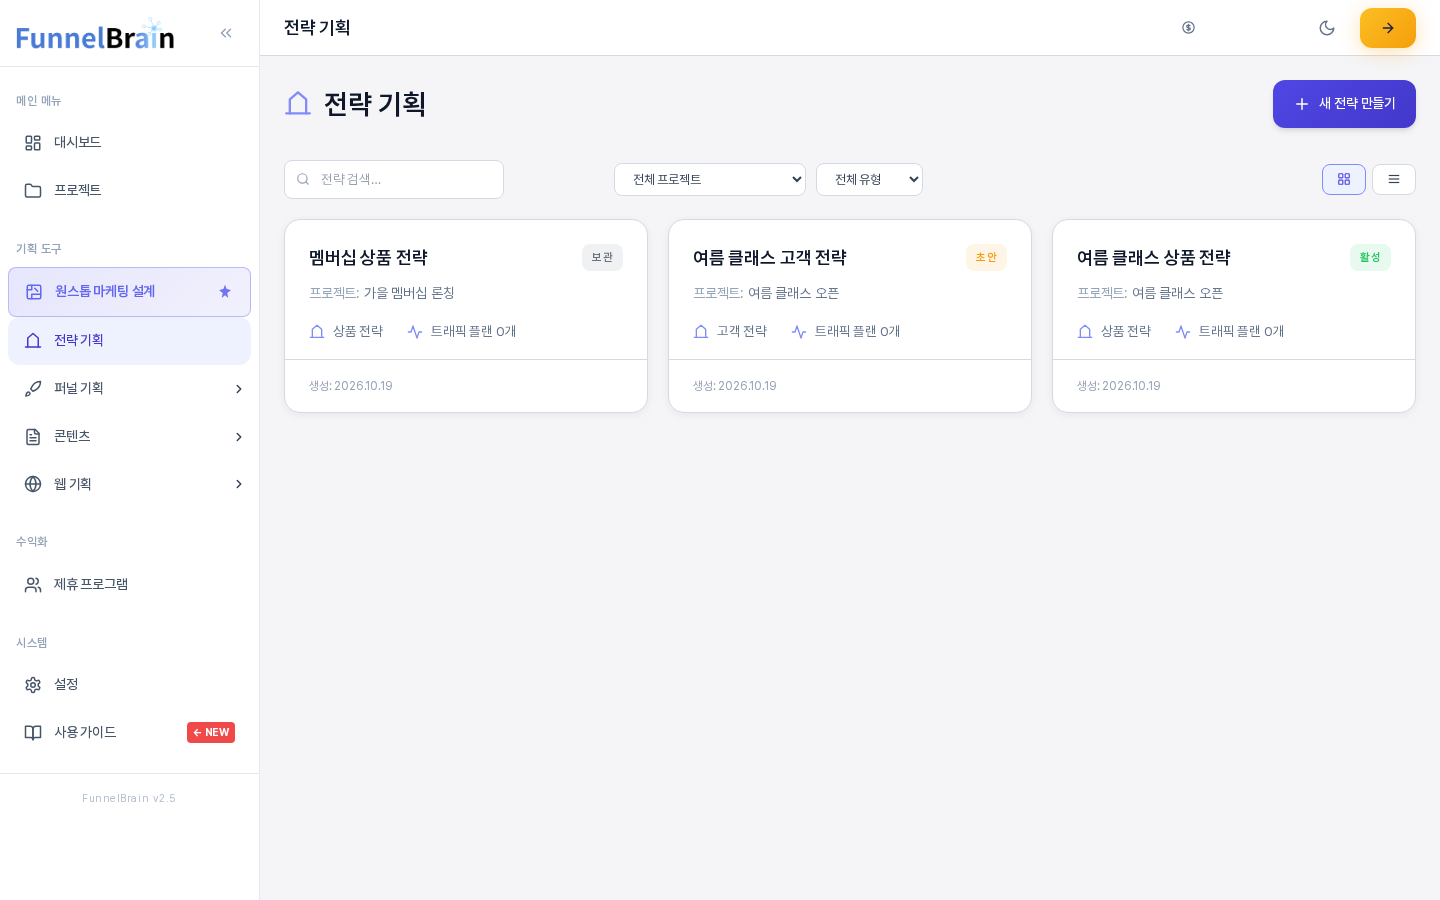
Task: Click the orange arrow button in header
Action: click(x=1388, y=28)
